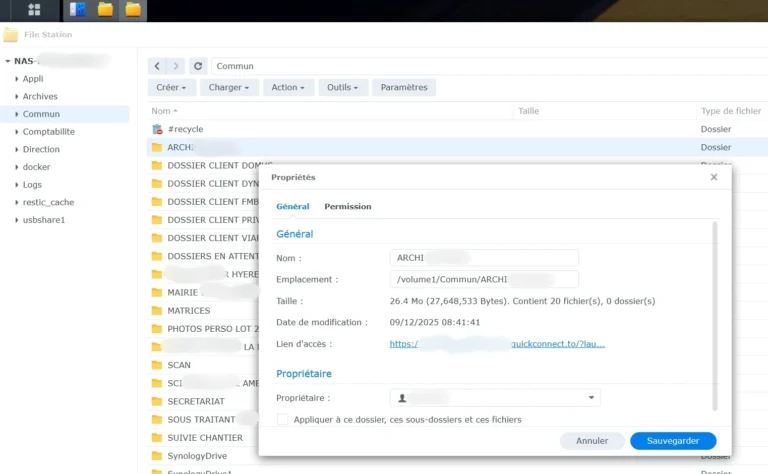Expand the Comptabilite tree arrow
This screenshot has height=474, width=768.
(x=17, y=132)
